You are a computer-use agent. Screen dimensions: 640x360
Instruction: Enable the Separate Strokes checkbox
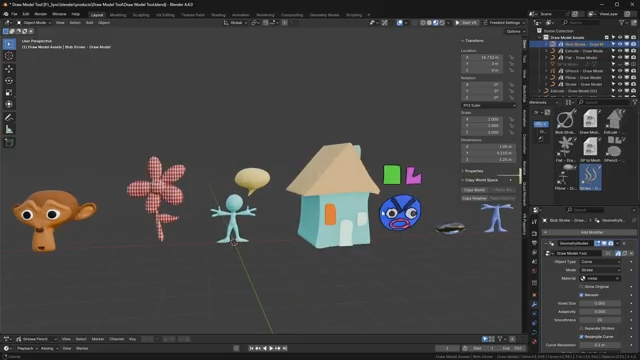point(581,328)
